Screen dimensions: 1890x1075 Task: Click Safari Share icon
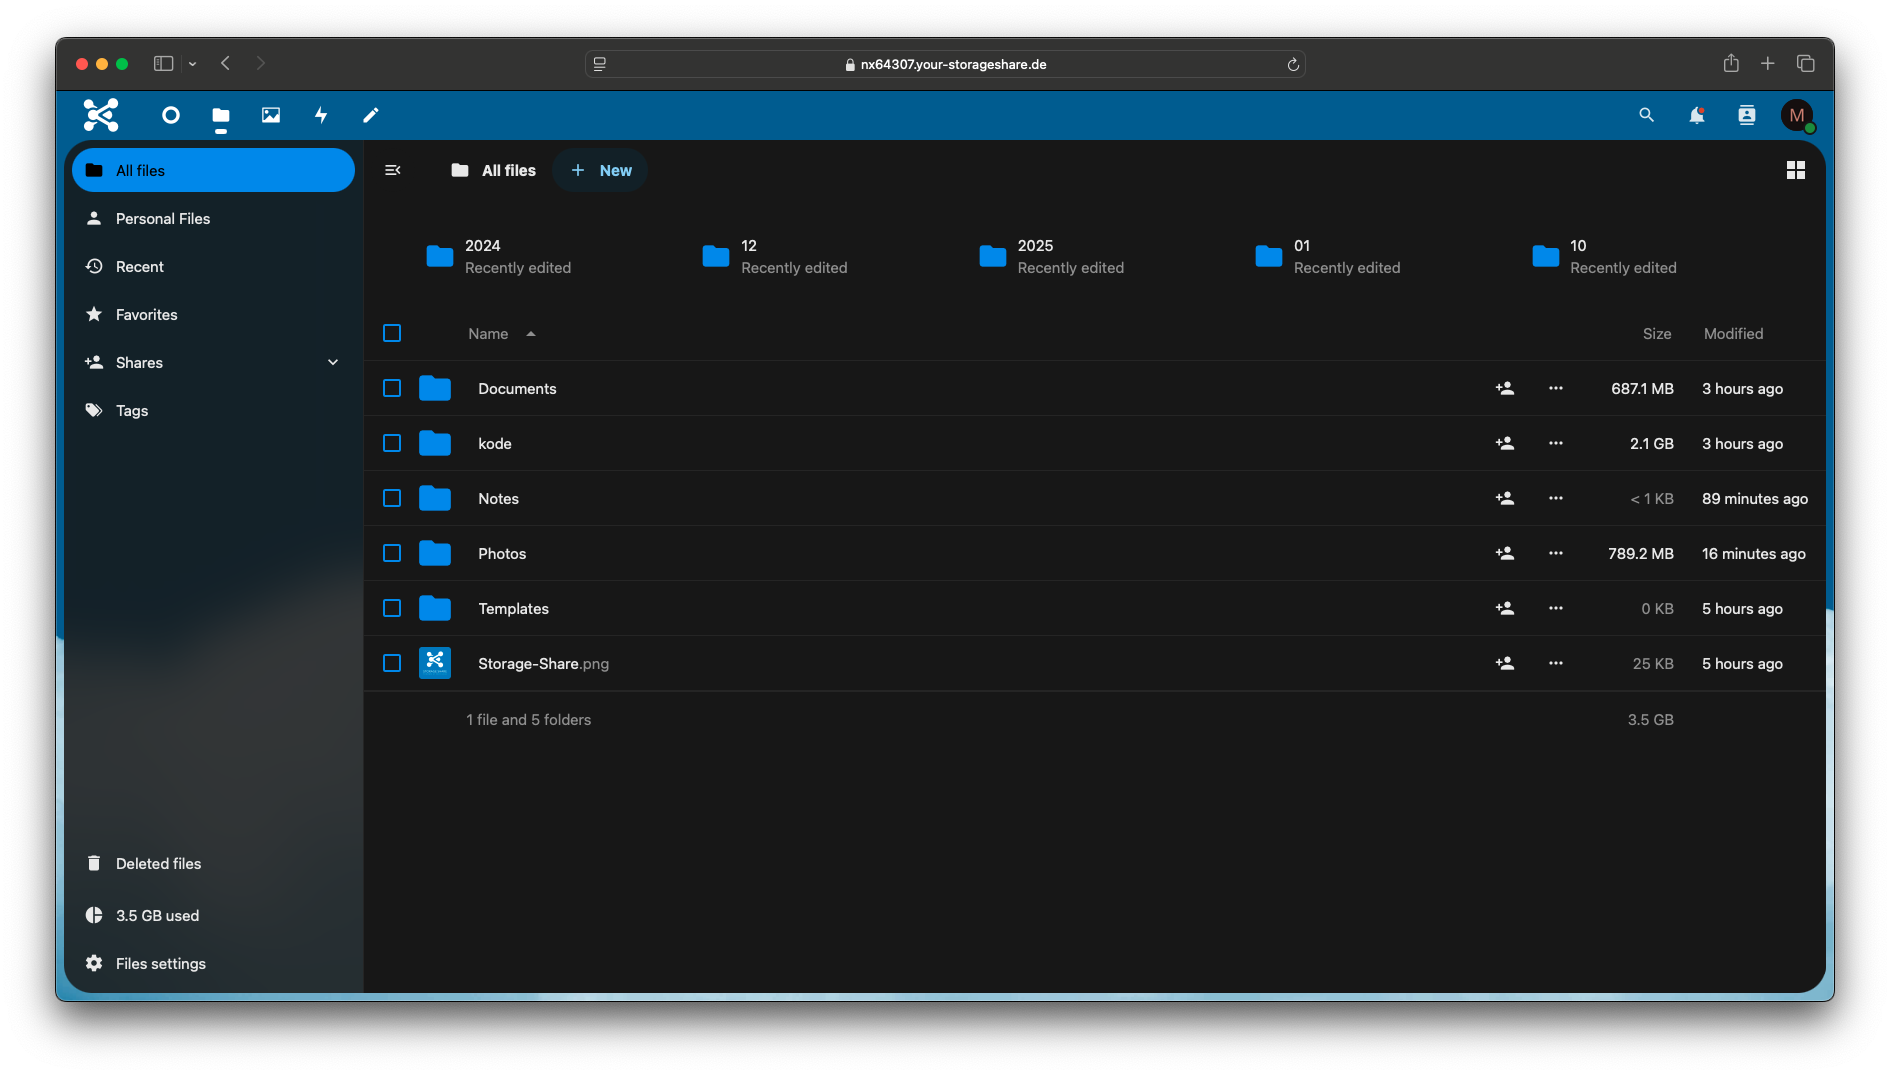pos(1731,63)
